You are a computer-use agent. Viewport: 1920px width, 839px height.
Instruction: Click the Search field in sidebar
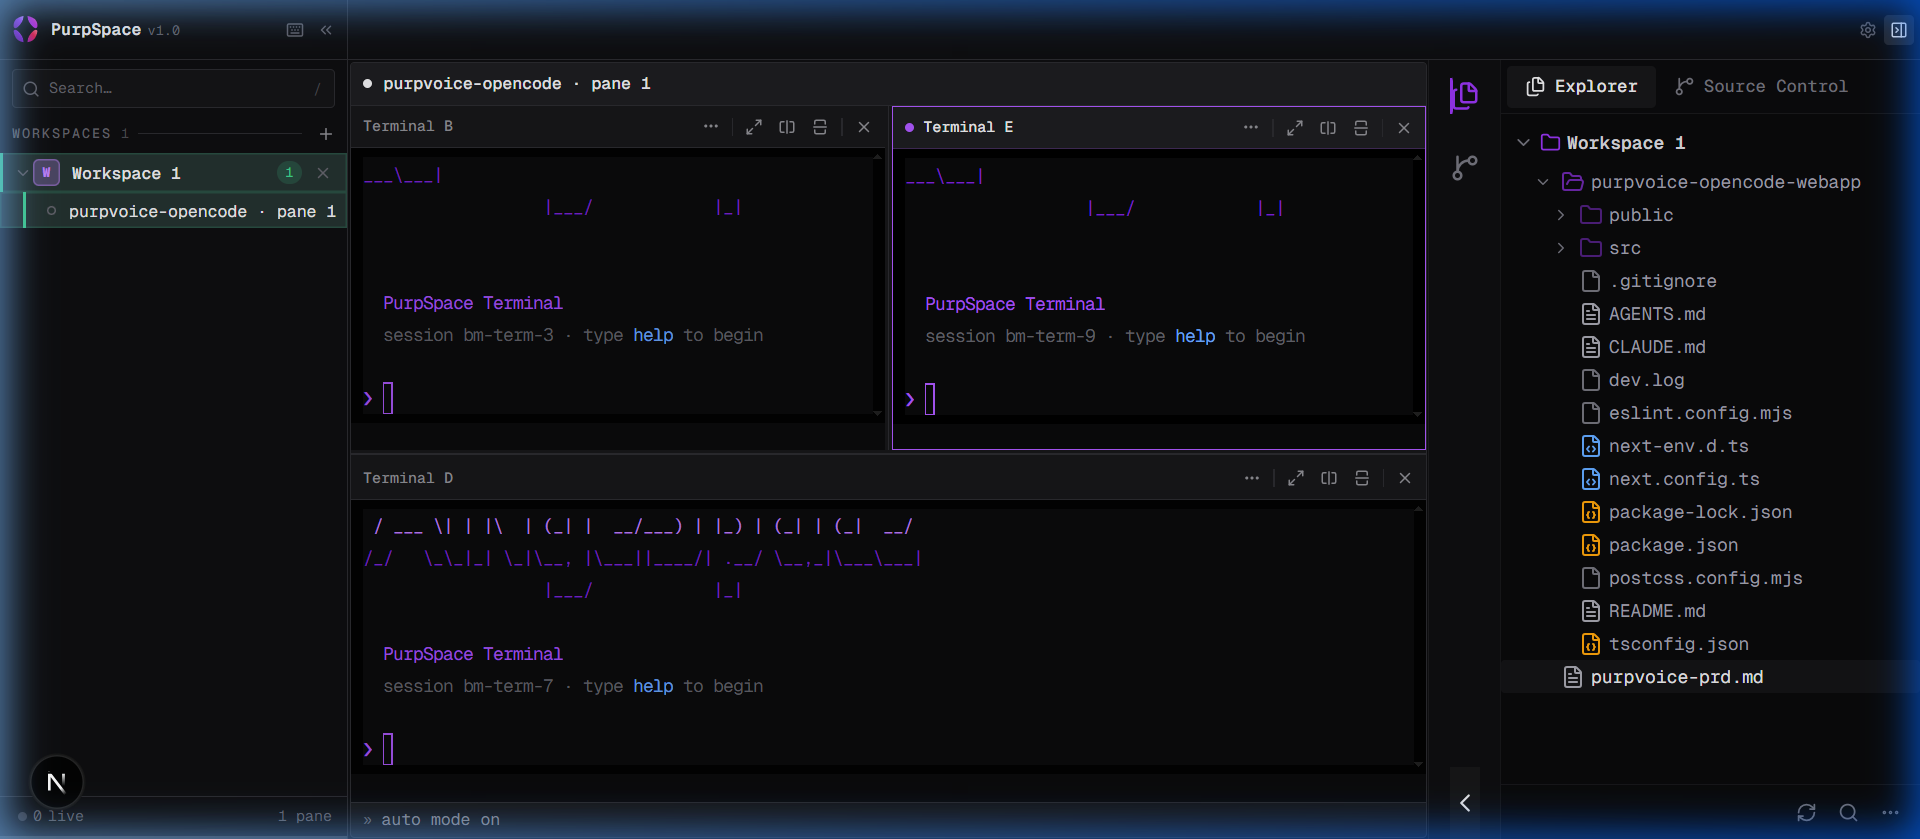(x=173, y=88)
